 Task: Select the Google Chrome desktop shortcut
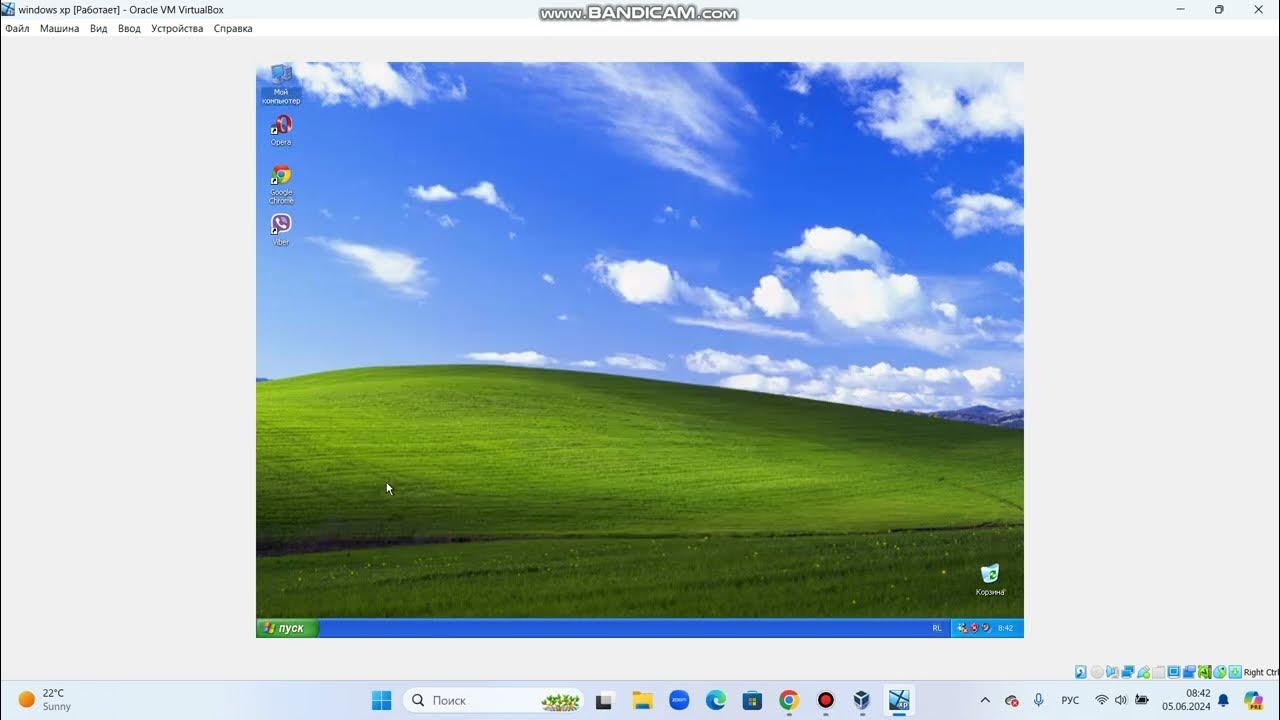[x=281, y=184]
